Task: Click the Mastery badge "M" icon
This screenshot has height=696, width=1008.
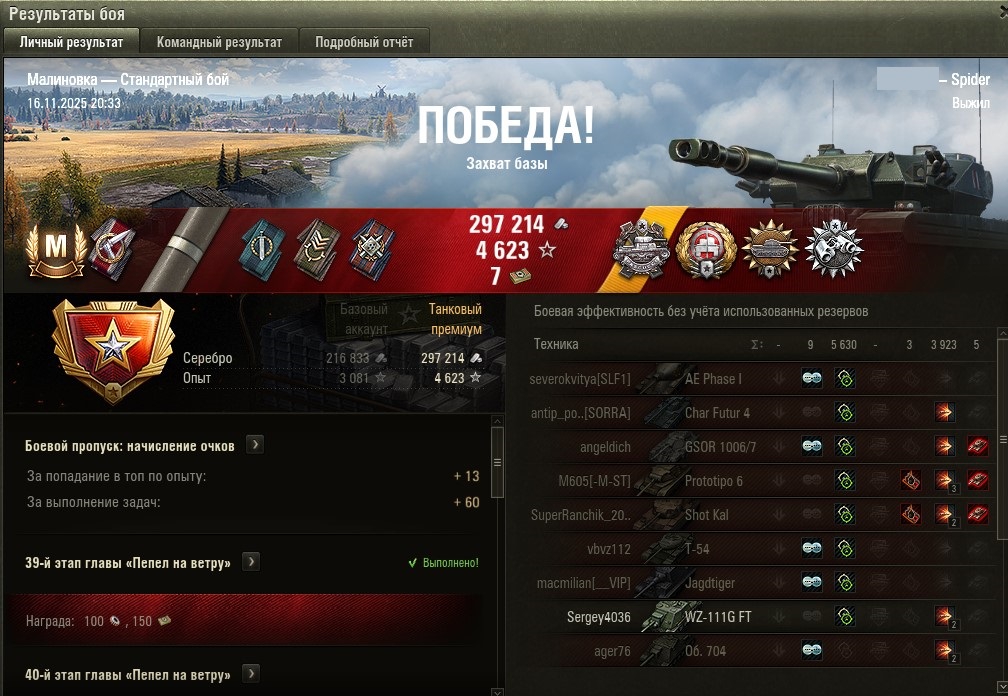Action: click(56, 248)
